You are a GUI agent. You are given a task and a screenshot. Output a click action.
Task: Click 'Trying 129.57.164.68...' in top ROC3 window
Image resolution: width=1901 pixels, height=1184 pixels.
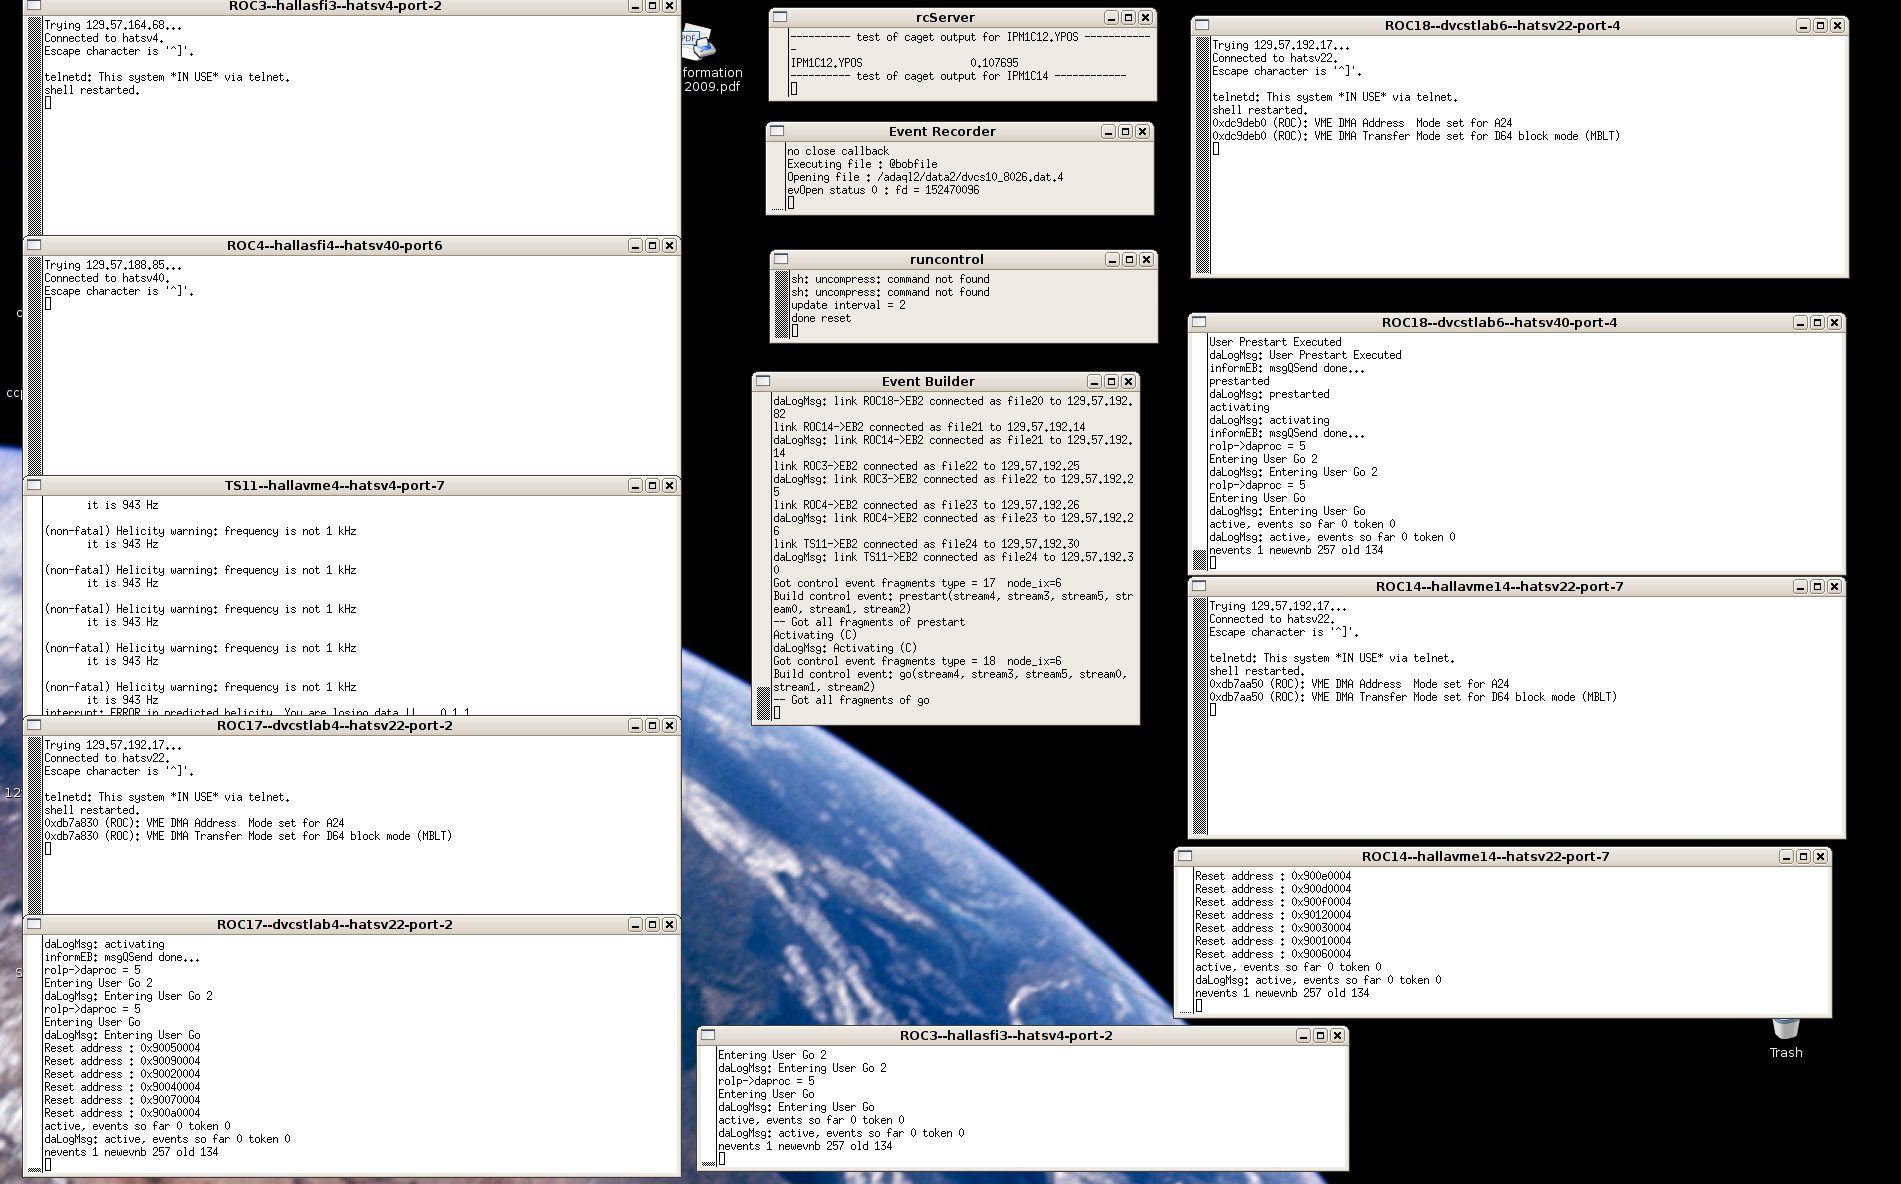(x=113, y=25)
